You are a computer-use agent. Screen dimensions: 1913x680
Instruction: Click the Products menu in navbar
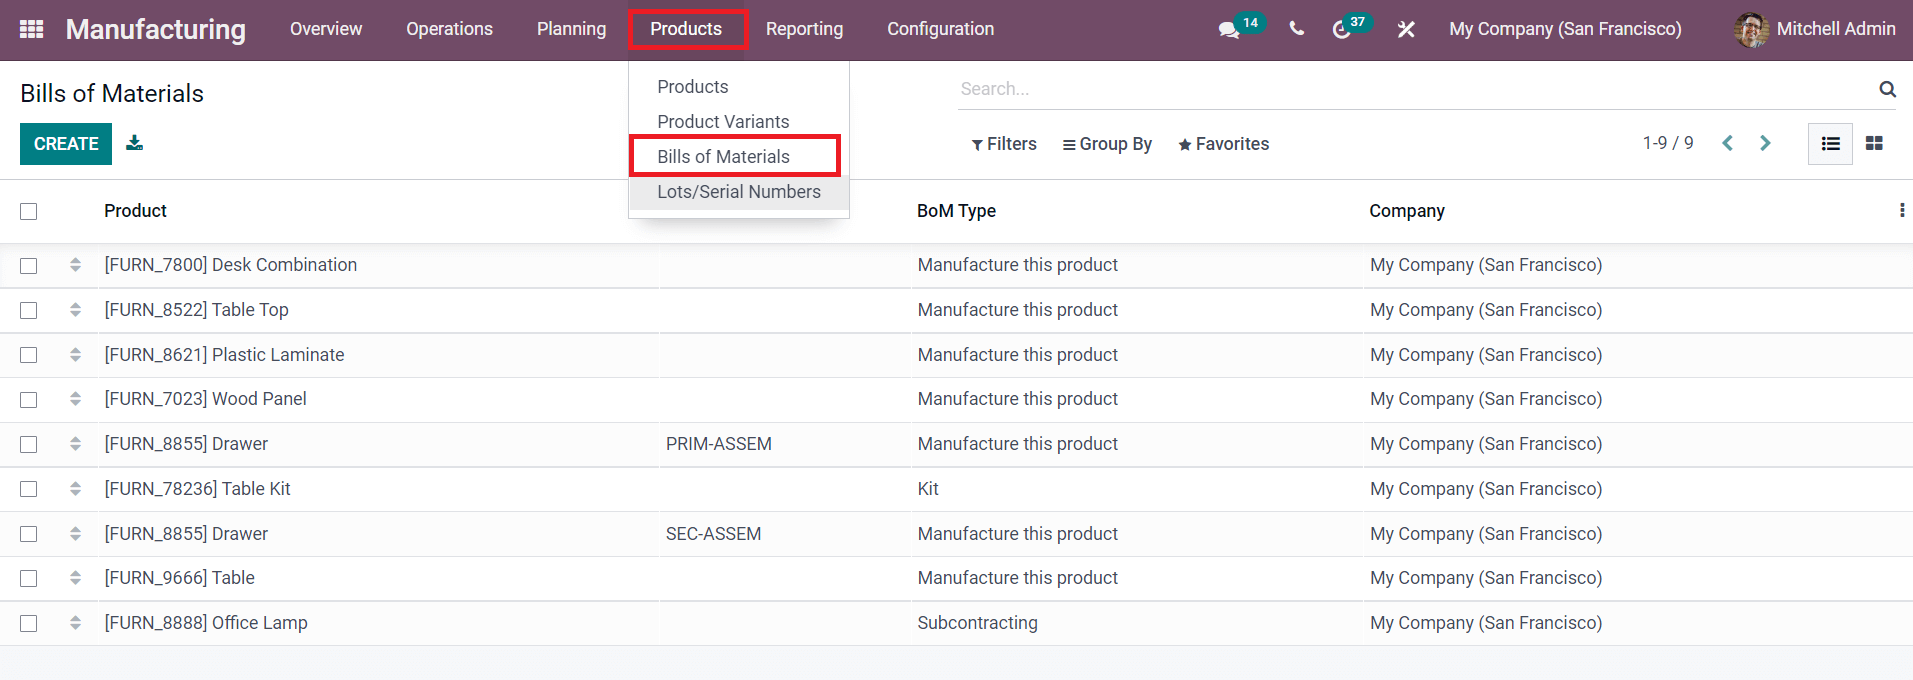tap(686, 29)
